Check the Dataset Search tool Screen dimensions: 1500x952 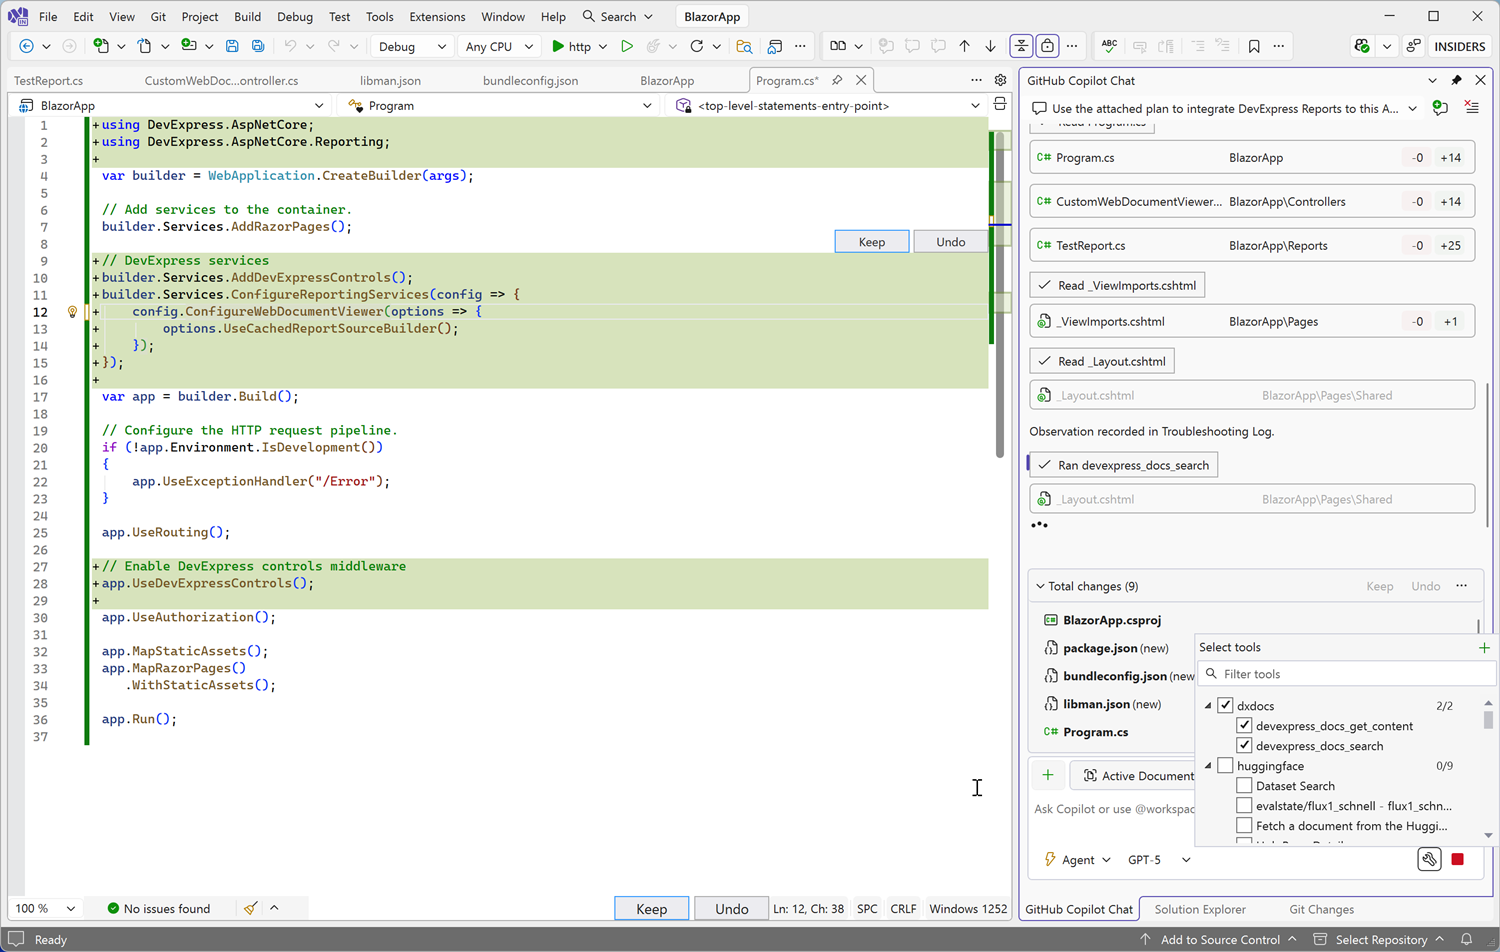coord(1244,785)
